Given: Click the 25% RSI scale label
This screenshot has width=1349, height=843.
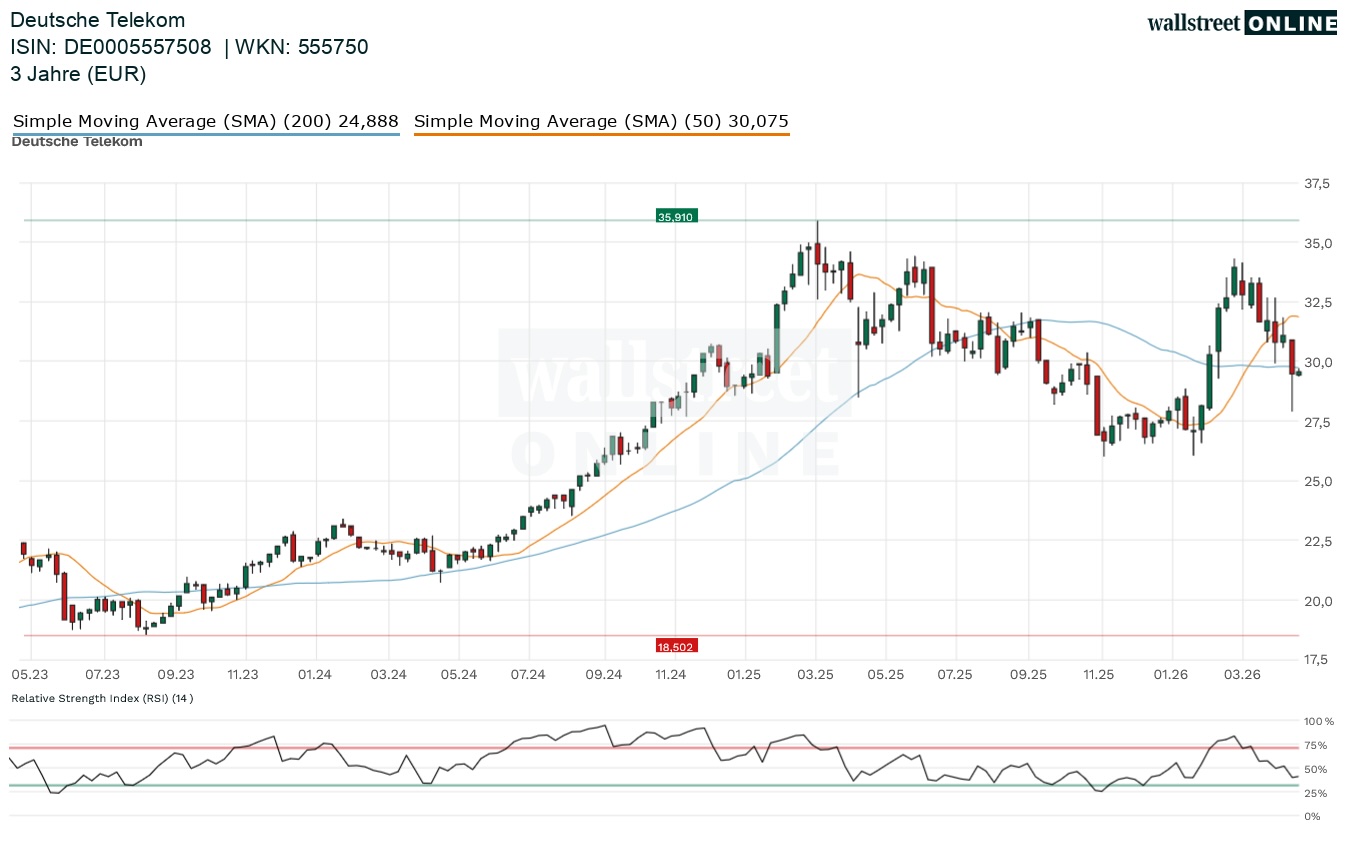Looking at the screenshot, I should (1315, 793).
